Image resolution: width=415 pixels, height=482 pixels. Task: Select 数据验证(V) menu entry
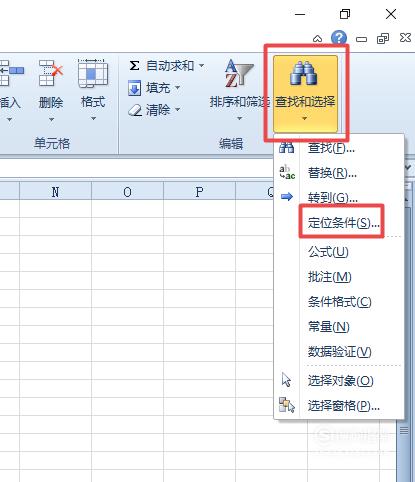[x=339, y=352]
